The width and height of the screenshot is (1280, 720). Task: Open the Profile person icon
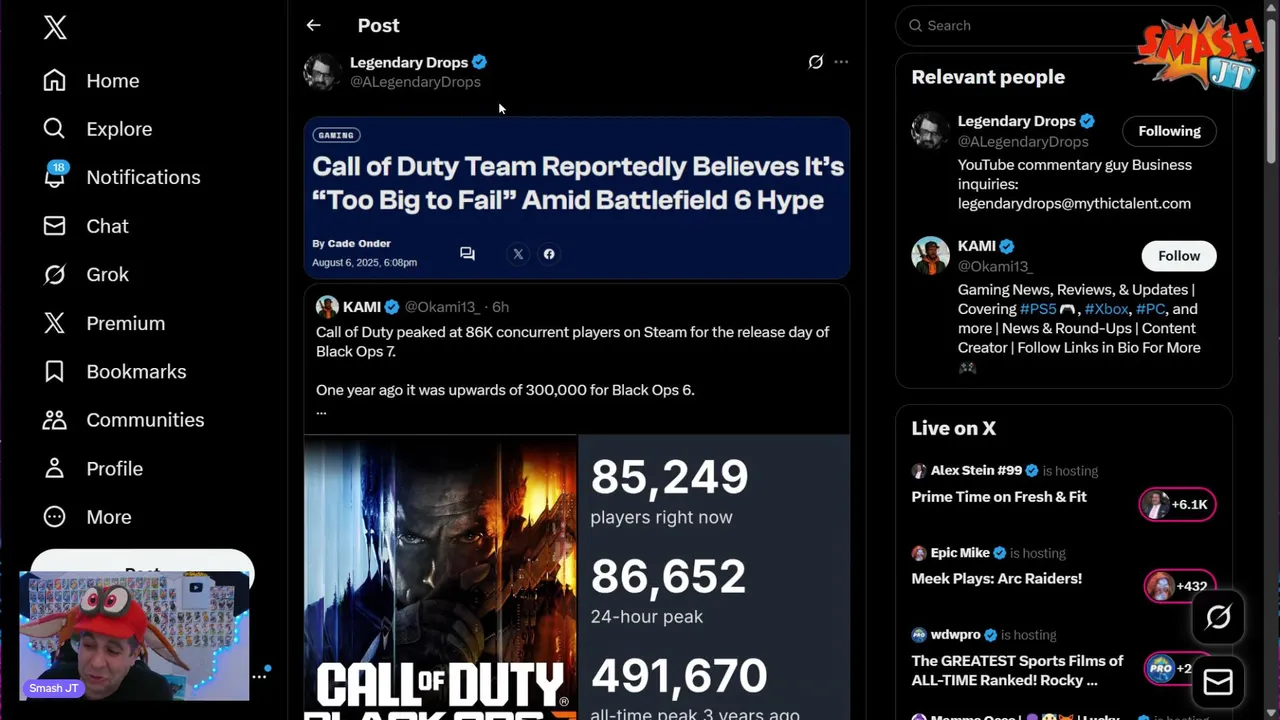(54, 468)
